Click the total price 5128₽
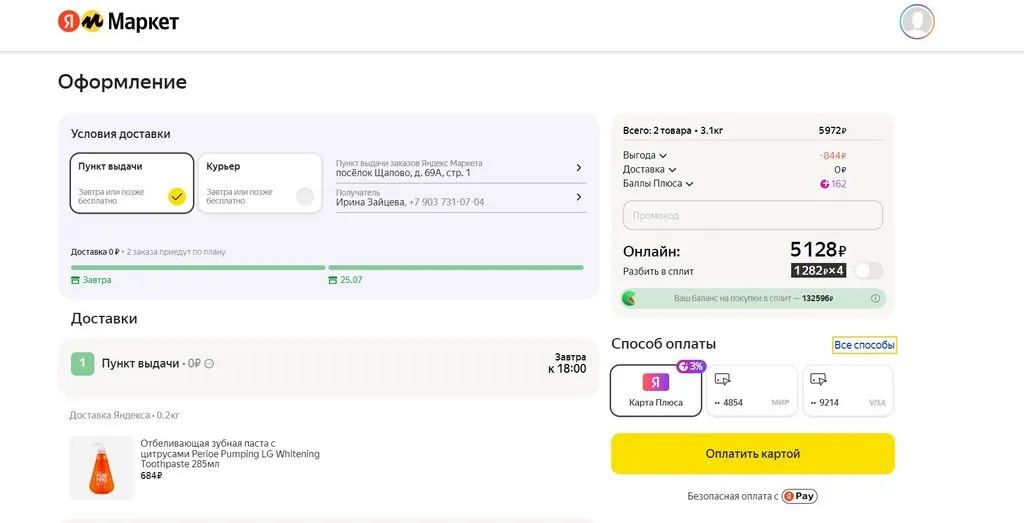1024x523 pixels. (818, 249)
